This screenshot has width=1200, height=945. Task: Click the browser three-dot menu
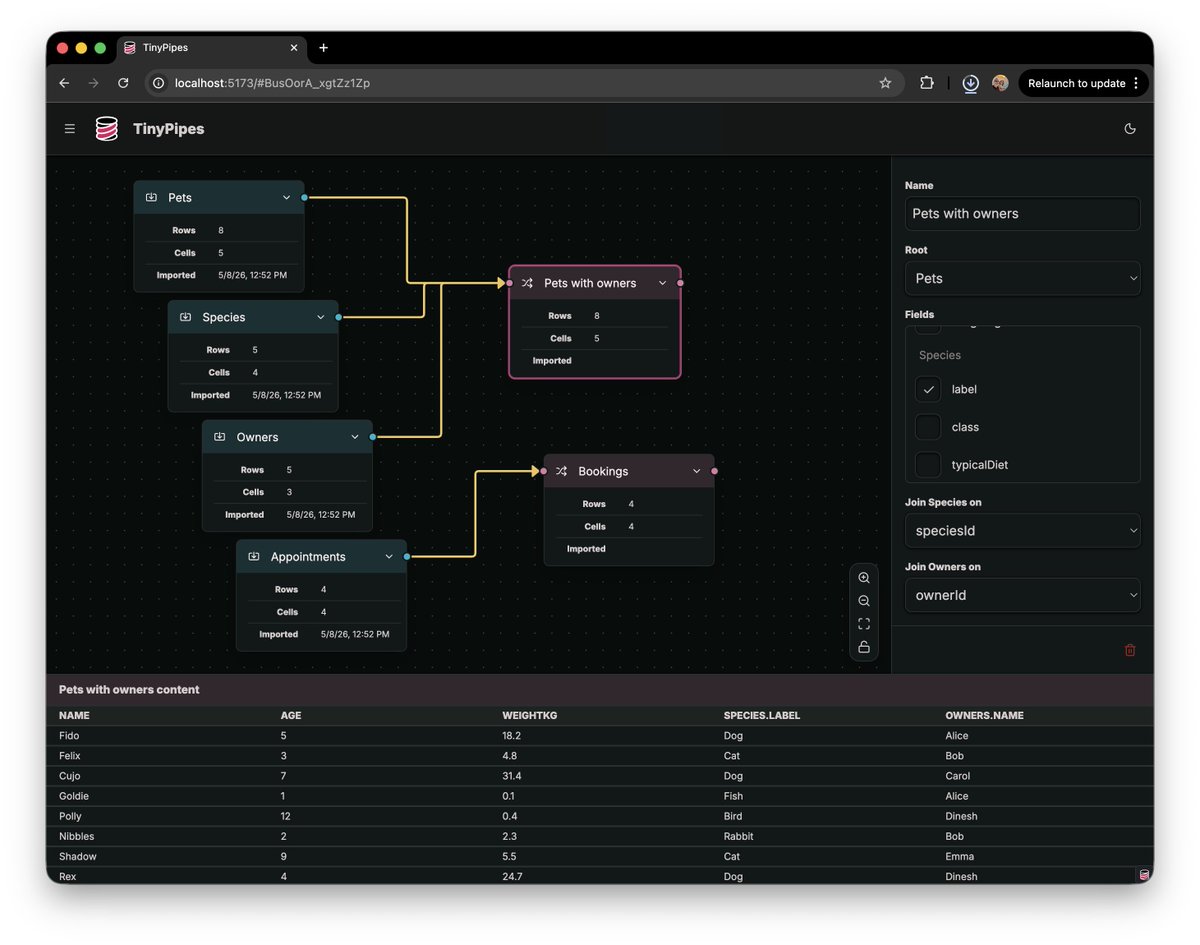tap(1137, 83)
